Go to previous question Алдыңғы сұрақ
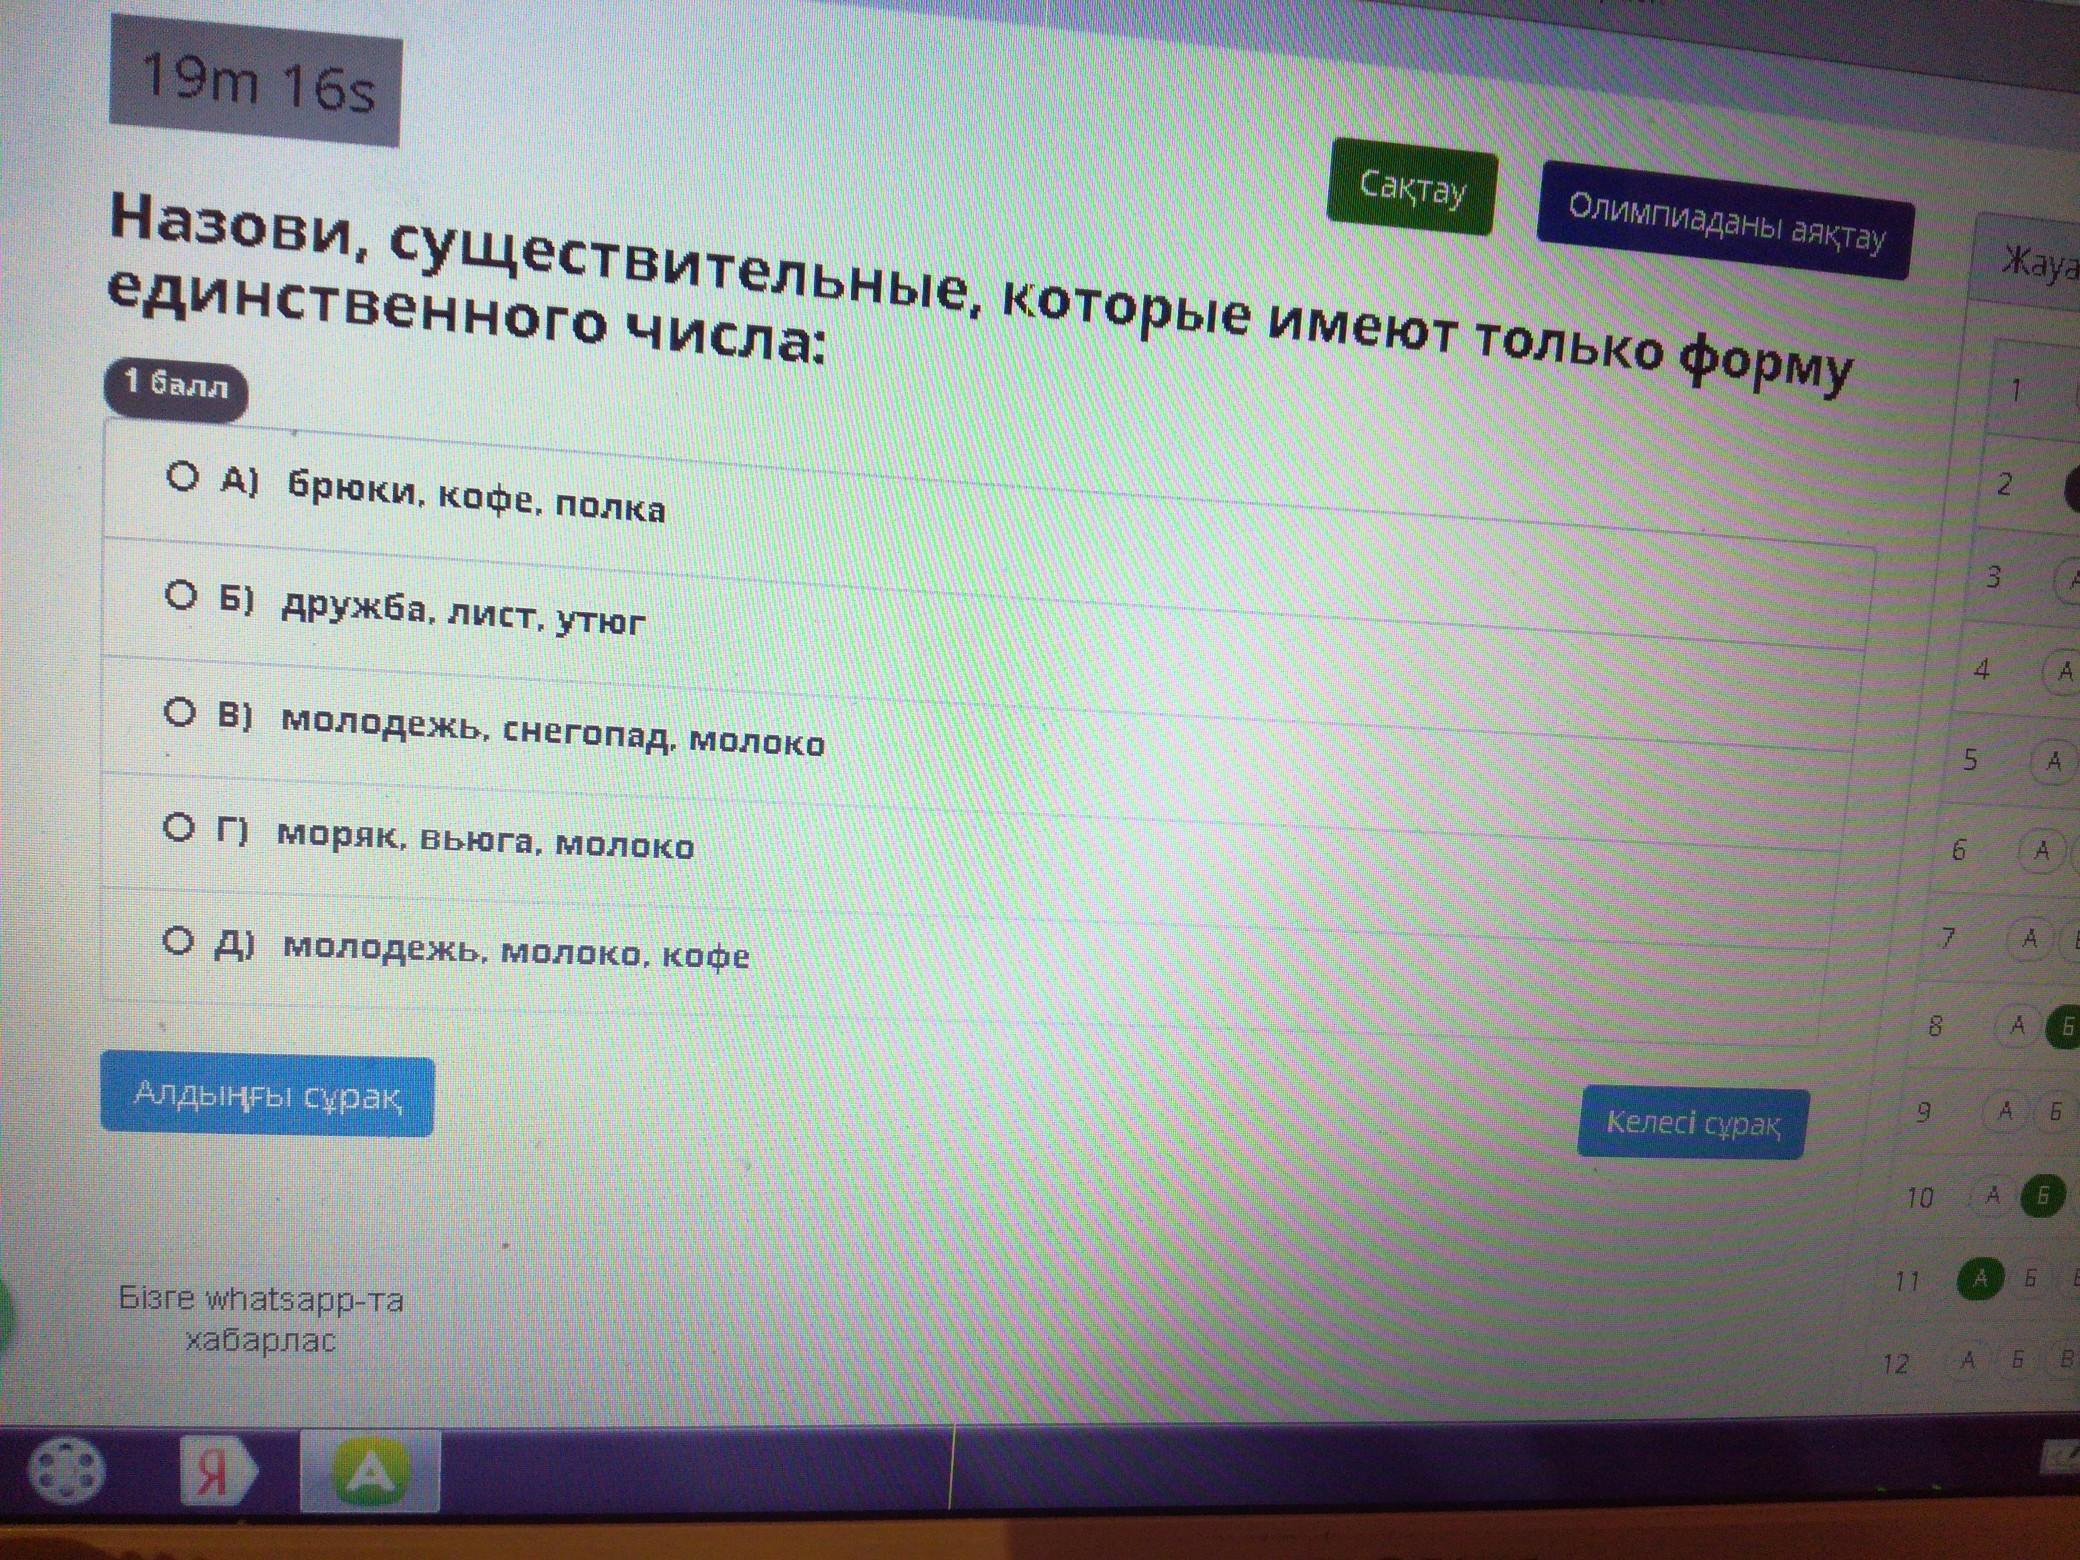This screenshot has width=2080, height=1560. pyautogui.click(x=267, y=1096)
